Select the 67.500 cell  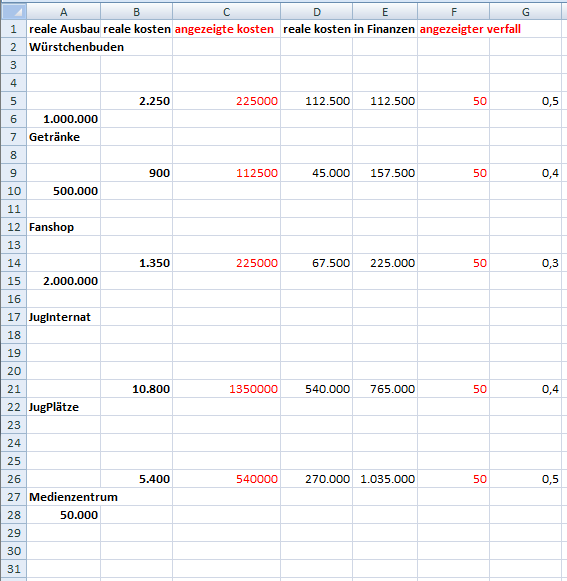click(x=316, y=263)
